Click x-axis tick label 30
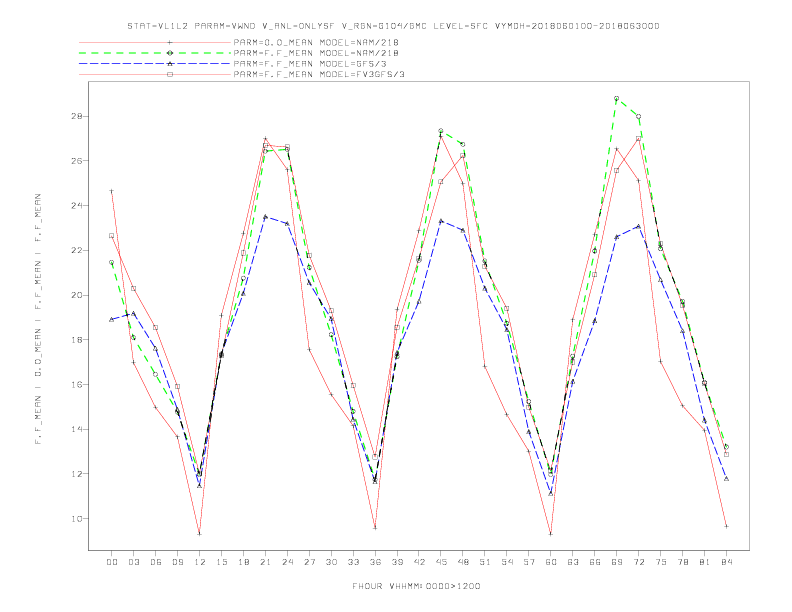The image size is (792, 612). [331, 562]
